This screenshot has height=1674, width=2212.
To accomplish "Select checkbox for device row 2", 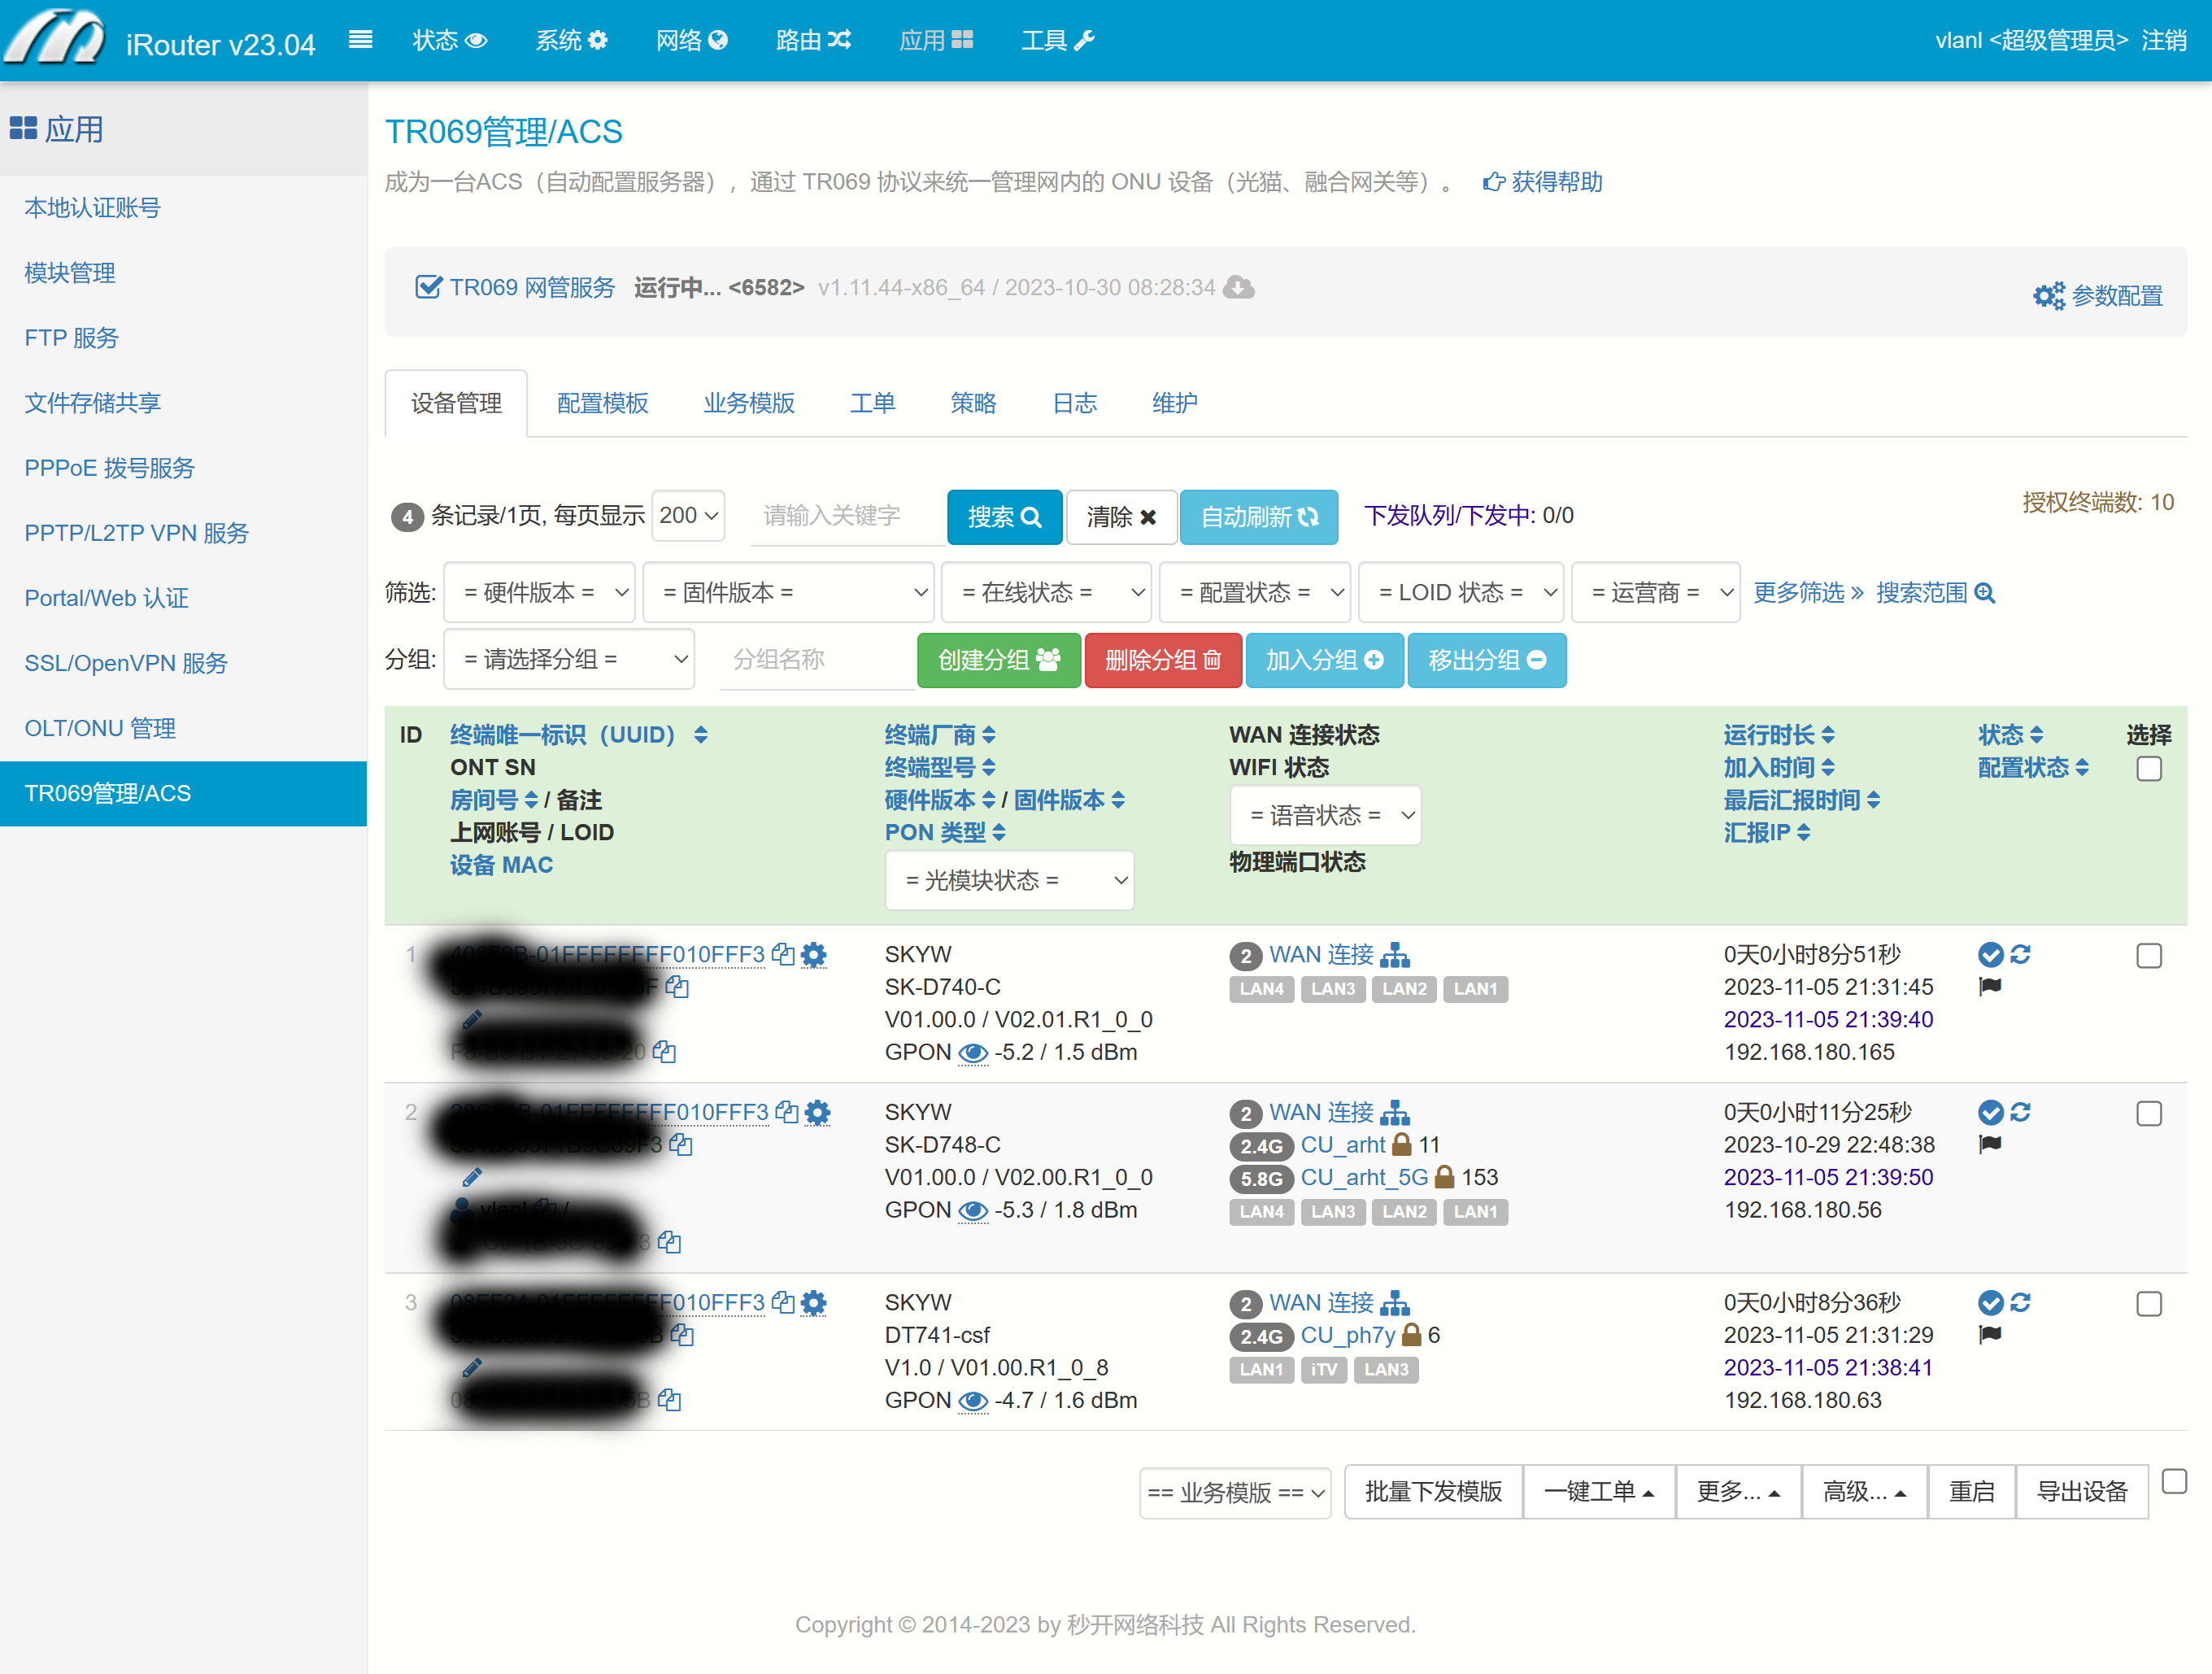I will pos(2148,1113).
